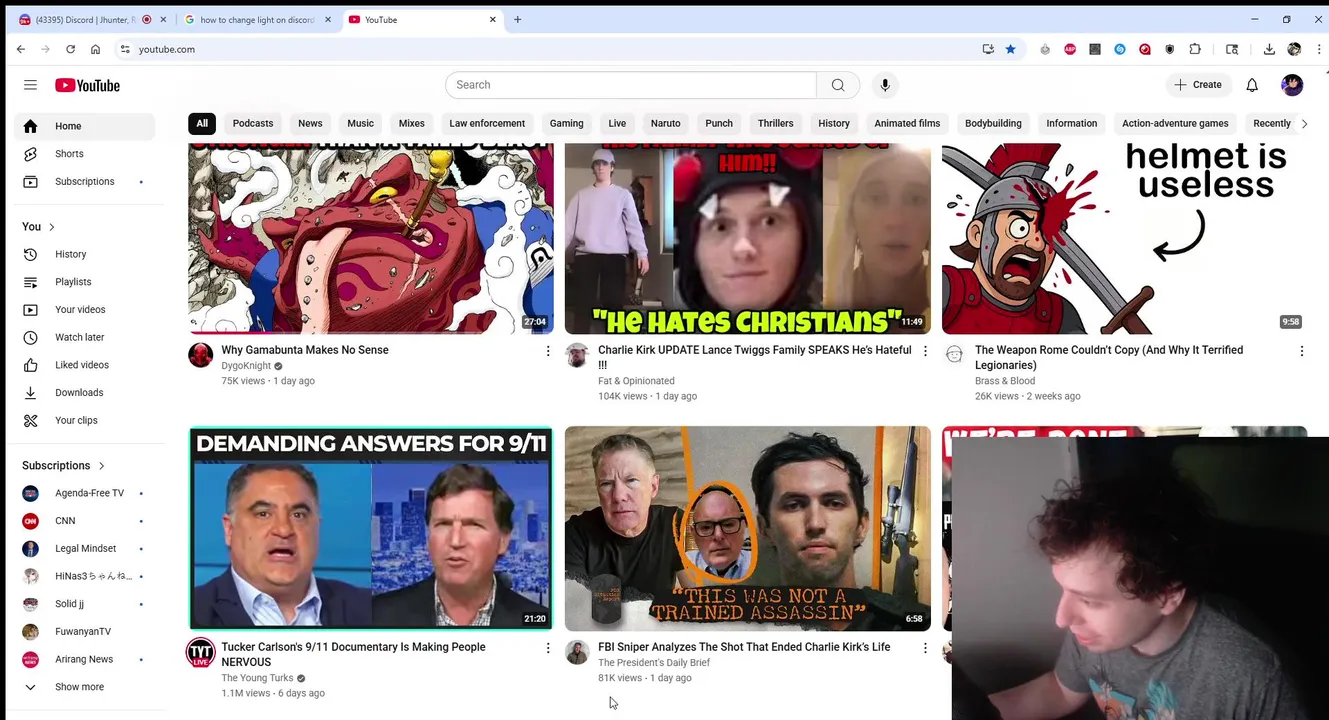Go back with browser back arrow

[21, 49]
